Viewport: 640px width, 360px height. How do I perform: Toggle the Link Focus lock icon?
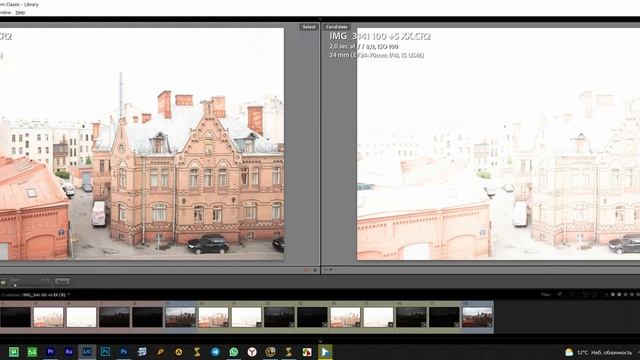[3, 281]
